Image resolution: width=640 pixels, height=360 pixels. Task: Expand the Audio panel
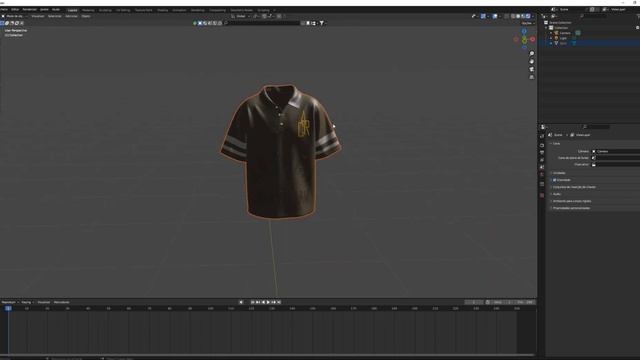point(557,194)
